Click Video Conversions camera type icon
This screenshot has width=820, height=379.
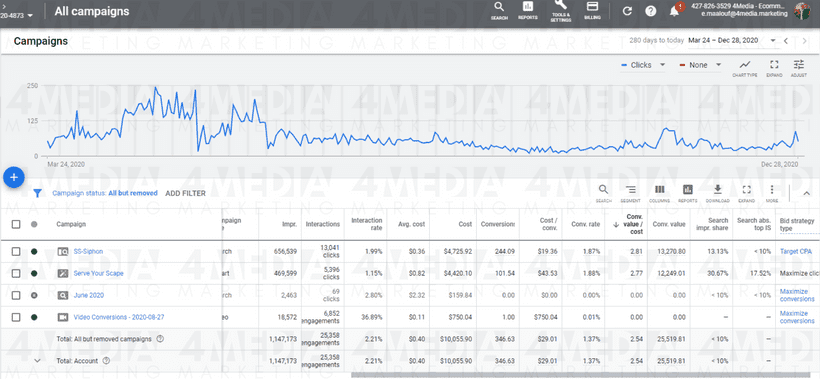point(63,317)
